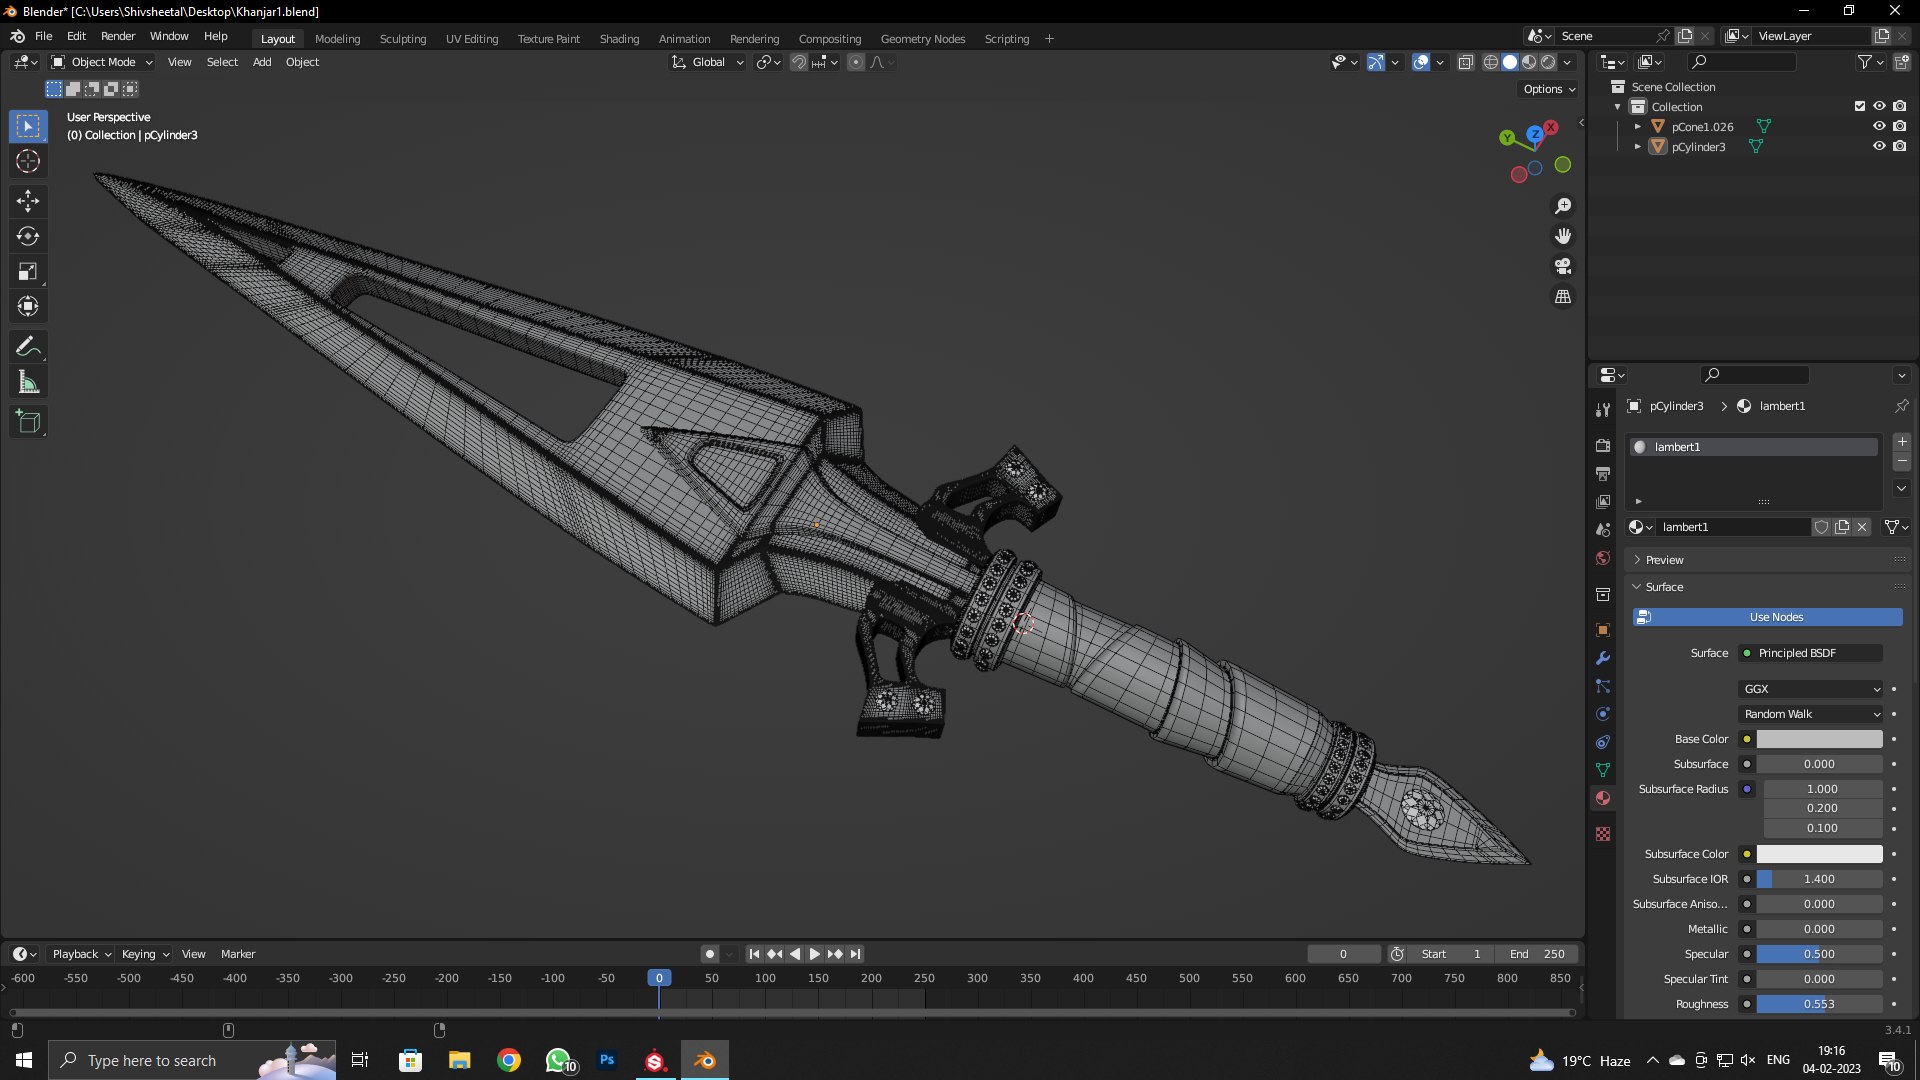Open the Playback menu in timeline
The height and width of the screenshot is (1080, 1920).
[x=81, y=954]
